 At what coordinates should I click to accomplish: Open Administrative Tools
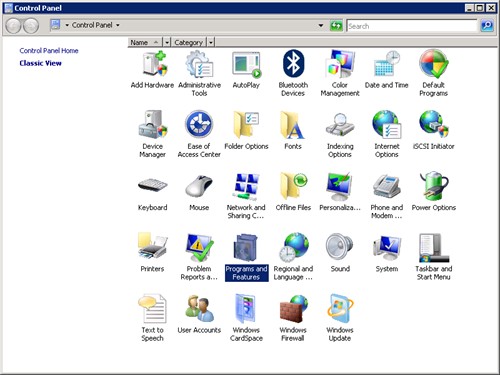coord(199,73)
